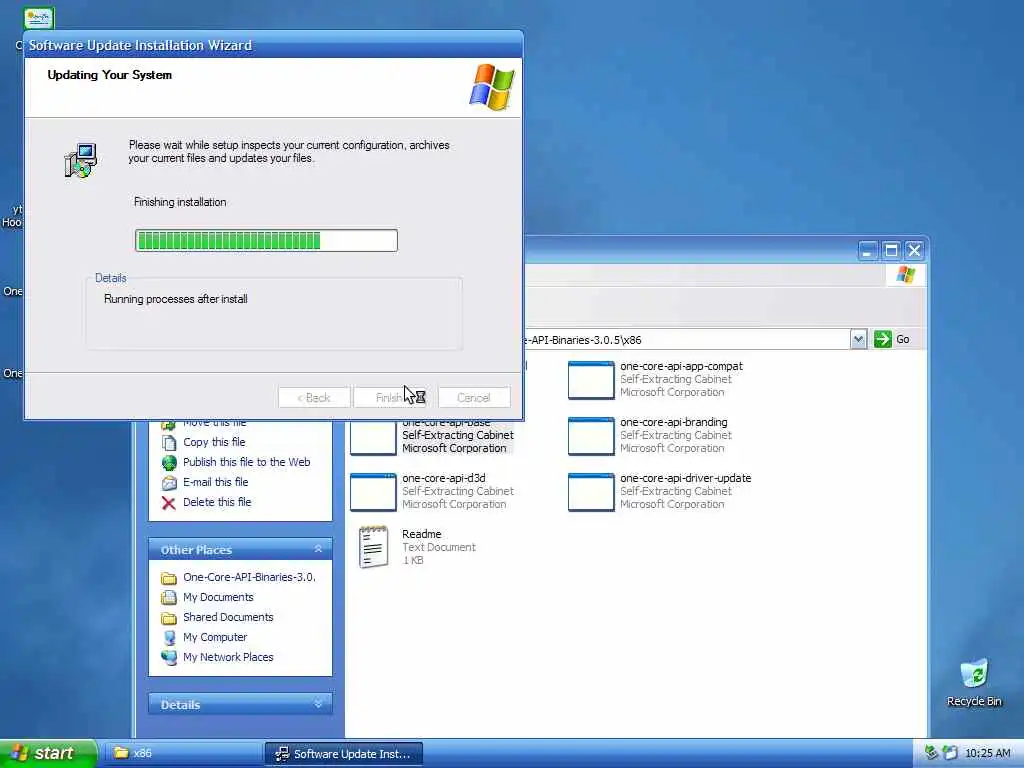The image size is (1024, 768).
Task: Click the Software Update Installation Wizard title bar
Action: tap(274, 44)
